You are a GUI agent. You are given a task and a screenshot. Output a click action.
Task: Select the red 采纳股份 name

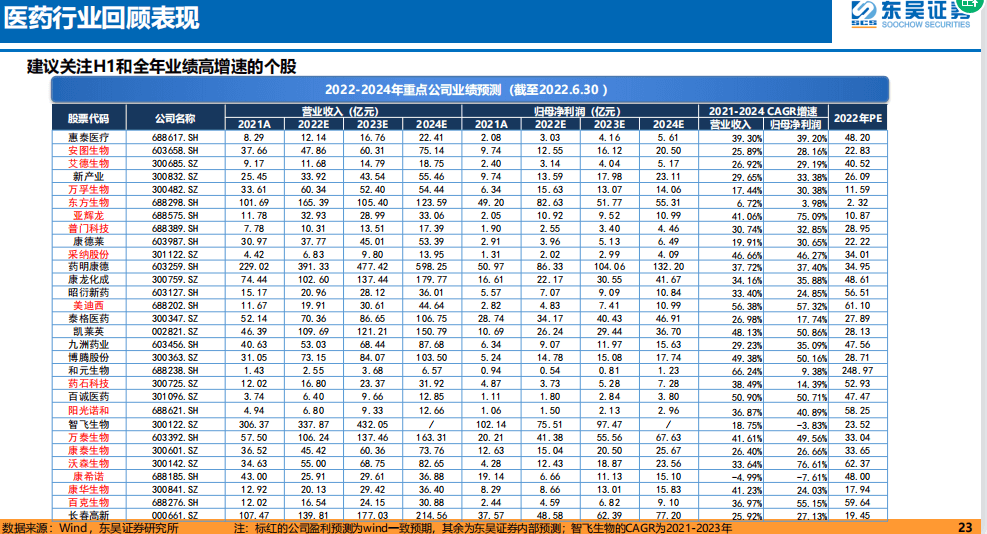pos(89,254)
